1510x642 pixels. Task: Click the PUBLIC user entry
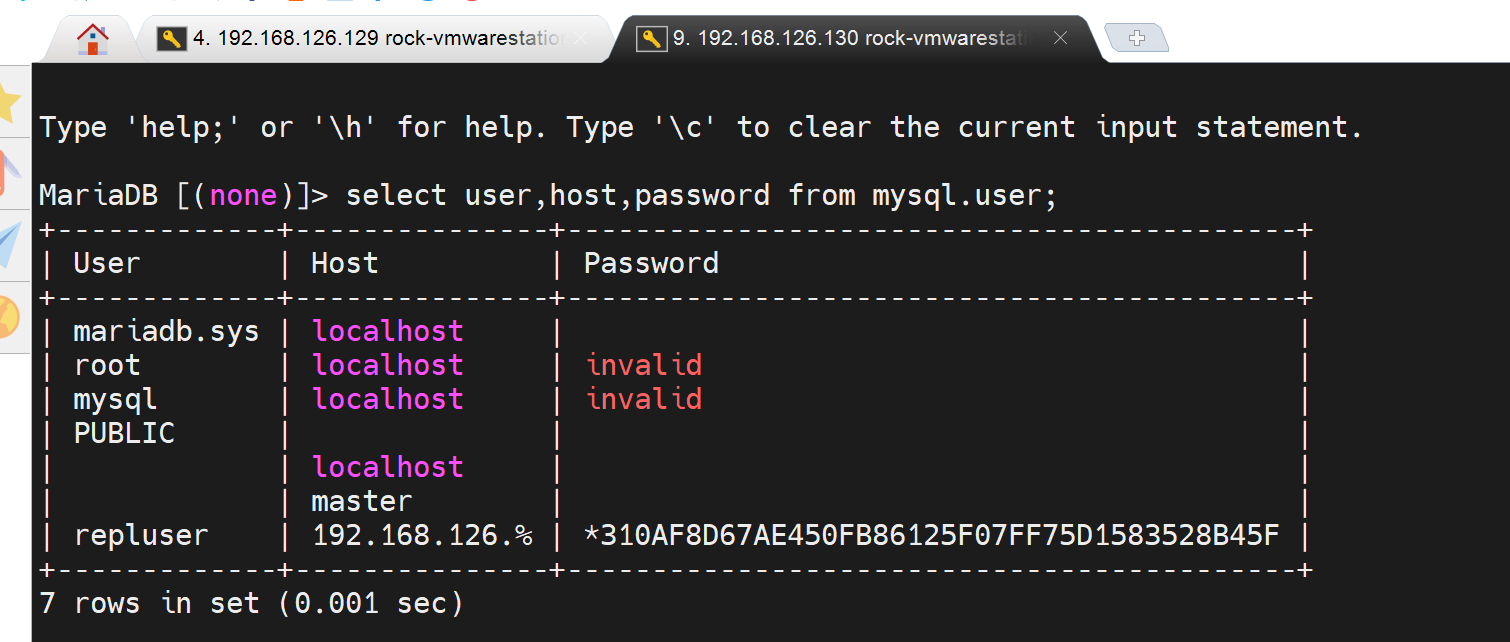coord(124,433)
